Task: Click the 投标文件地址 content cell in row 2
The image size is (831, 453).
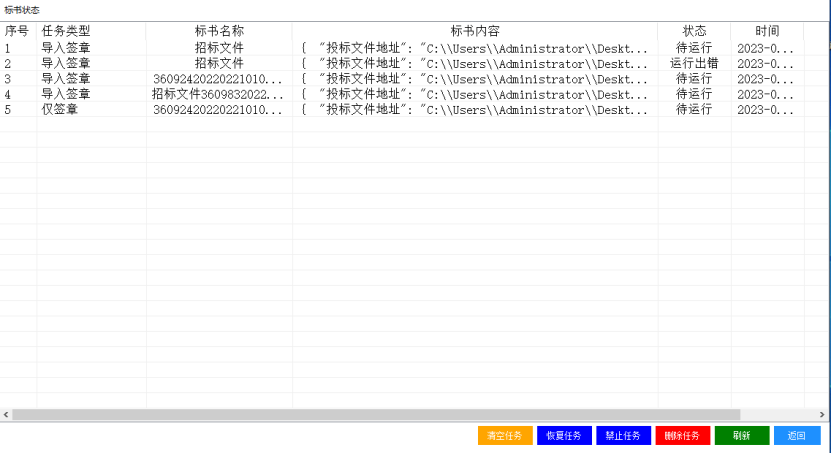Action: click(x=475, y=64)
